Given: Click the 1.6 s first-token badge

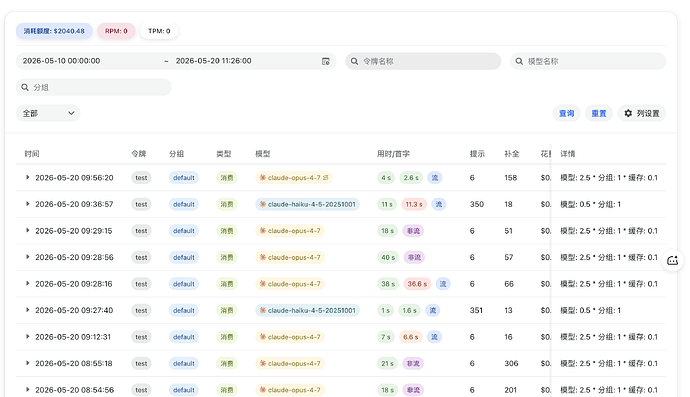Looking at the screenshot, I should [409, 310].
